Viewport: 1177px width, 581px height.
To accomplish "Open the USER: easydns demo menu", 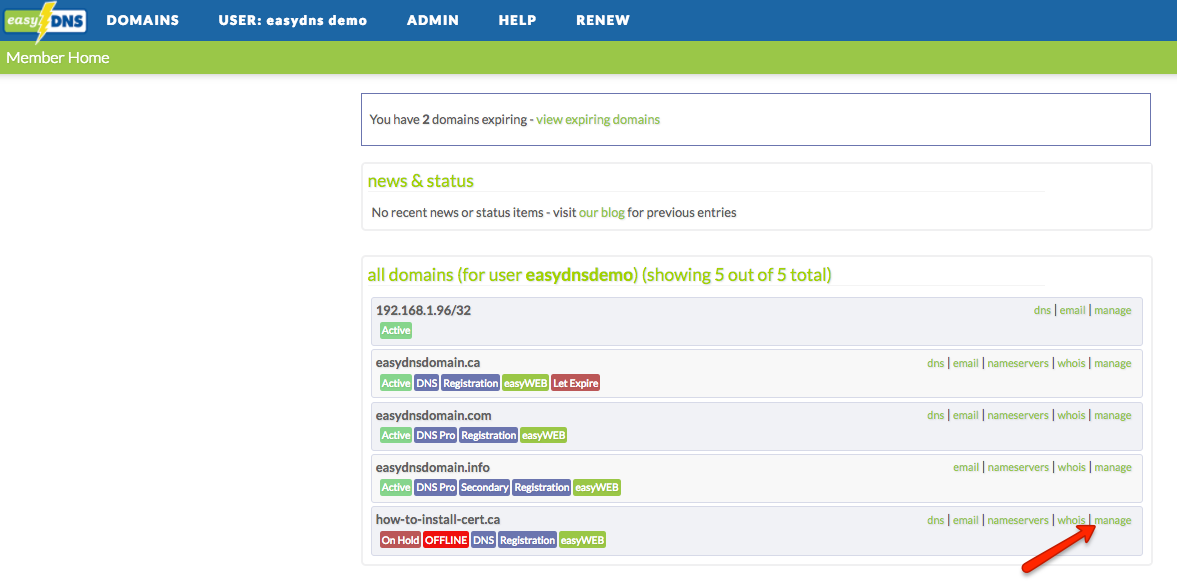I will point(293,21).
